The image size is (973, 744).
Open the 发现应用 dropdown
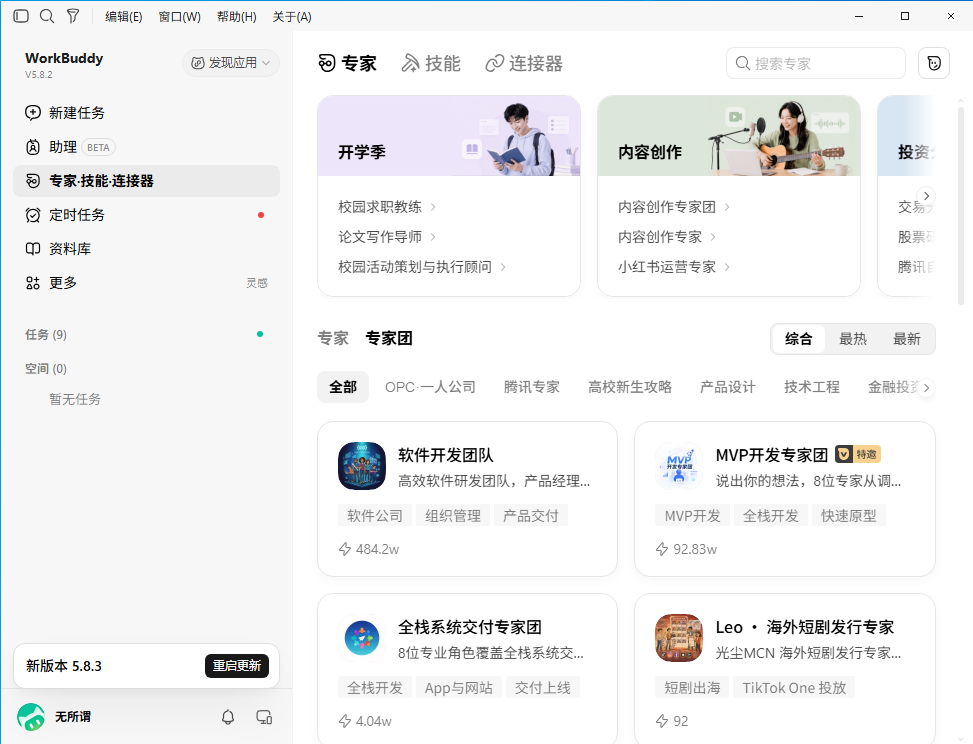pos(231,63)
